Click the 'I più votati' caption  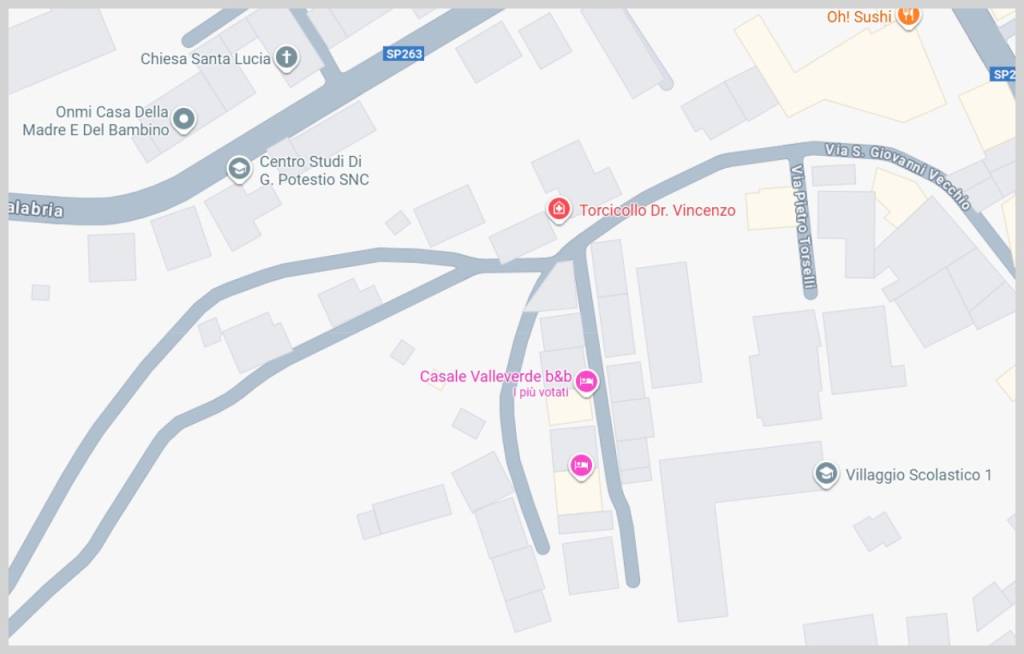[541, 393]
